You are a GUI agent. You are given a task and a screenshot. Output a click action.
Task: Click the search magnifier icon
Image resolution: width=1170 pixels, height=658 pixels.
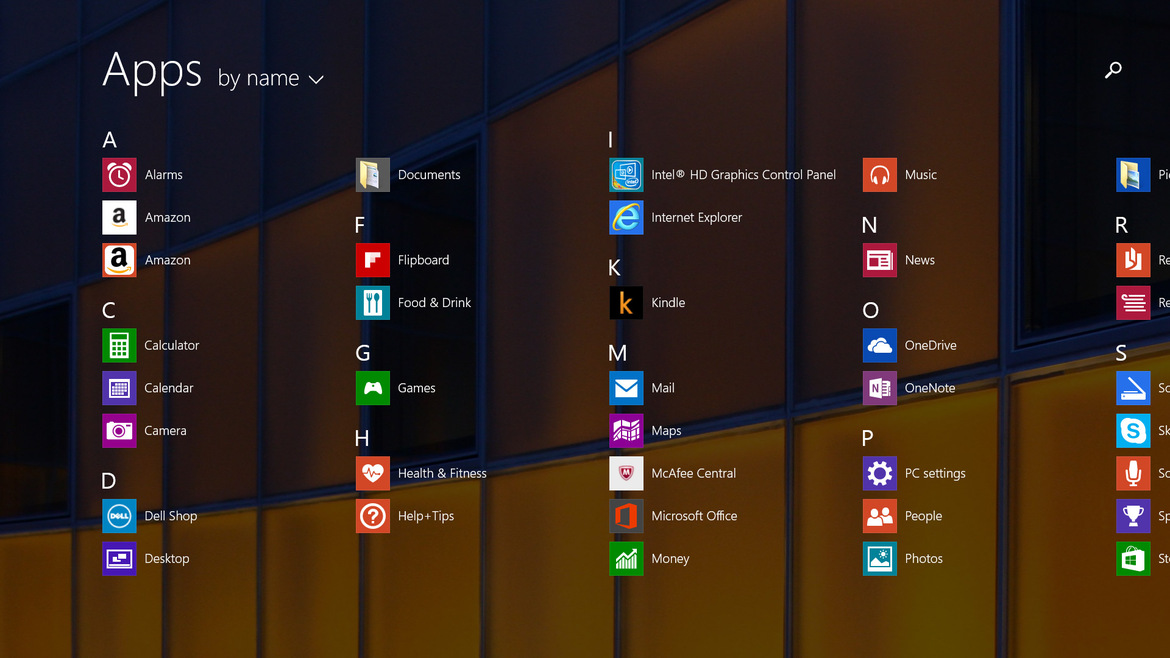1113,70
